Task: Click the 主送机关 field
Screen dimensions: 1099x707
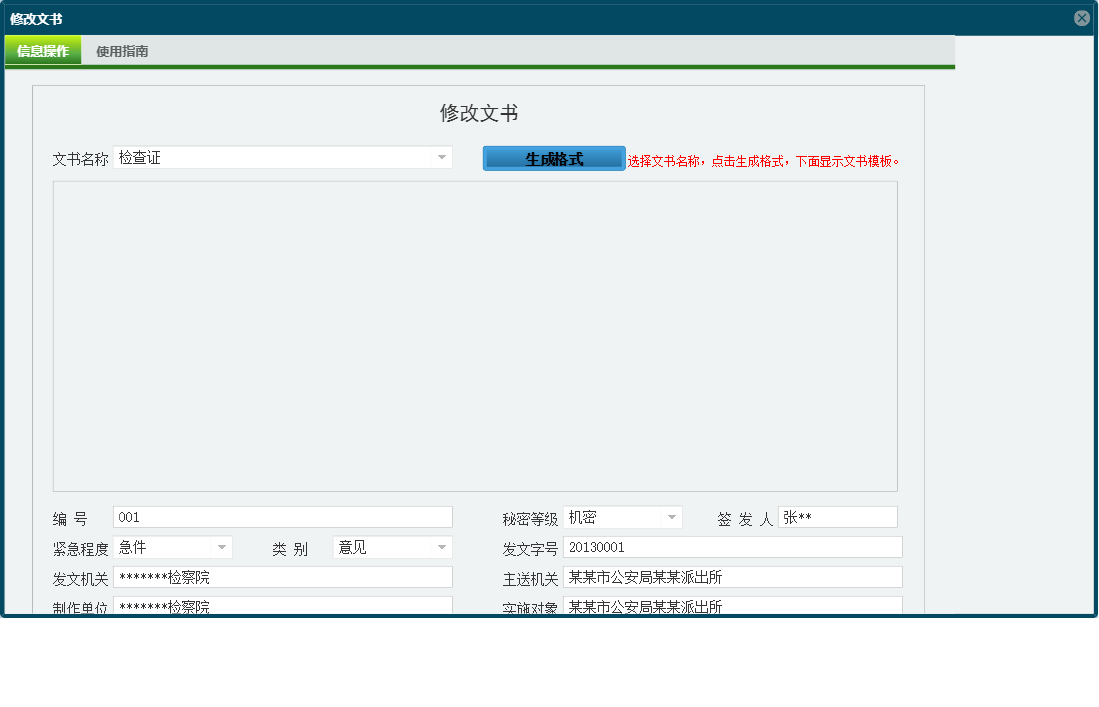Action: (733, 577)
